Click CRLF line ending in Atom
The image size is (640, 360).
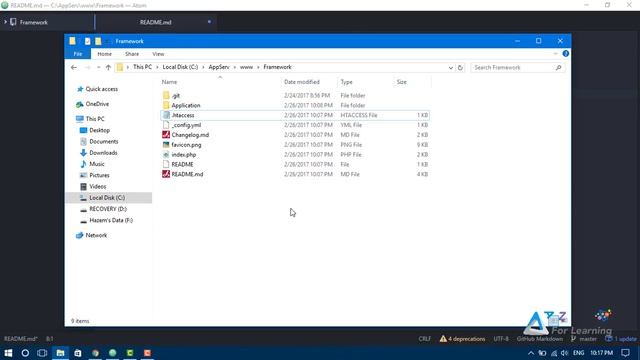(x=424, y=339)
